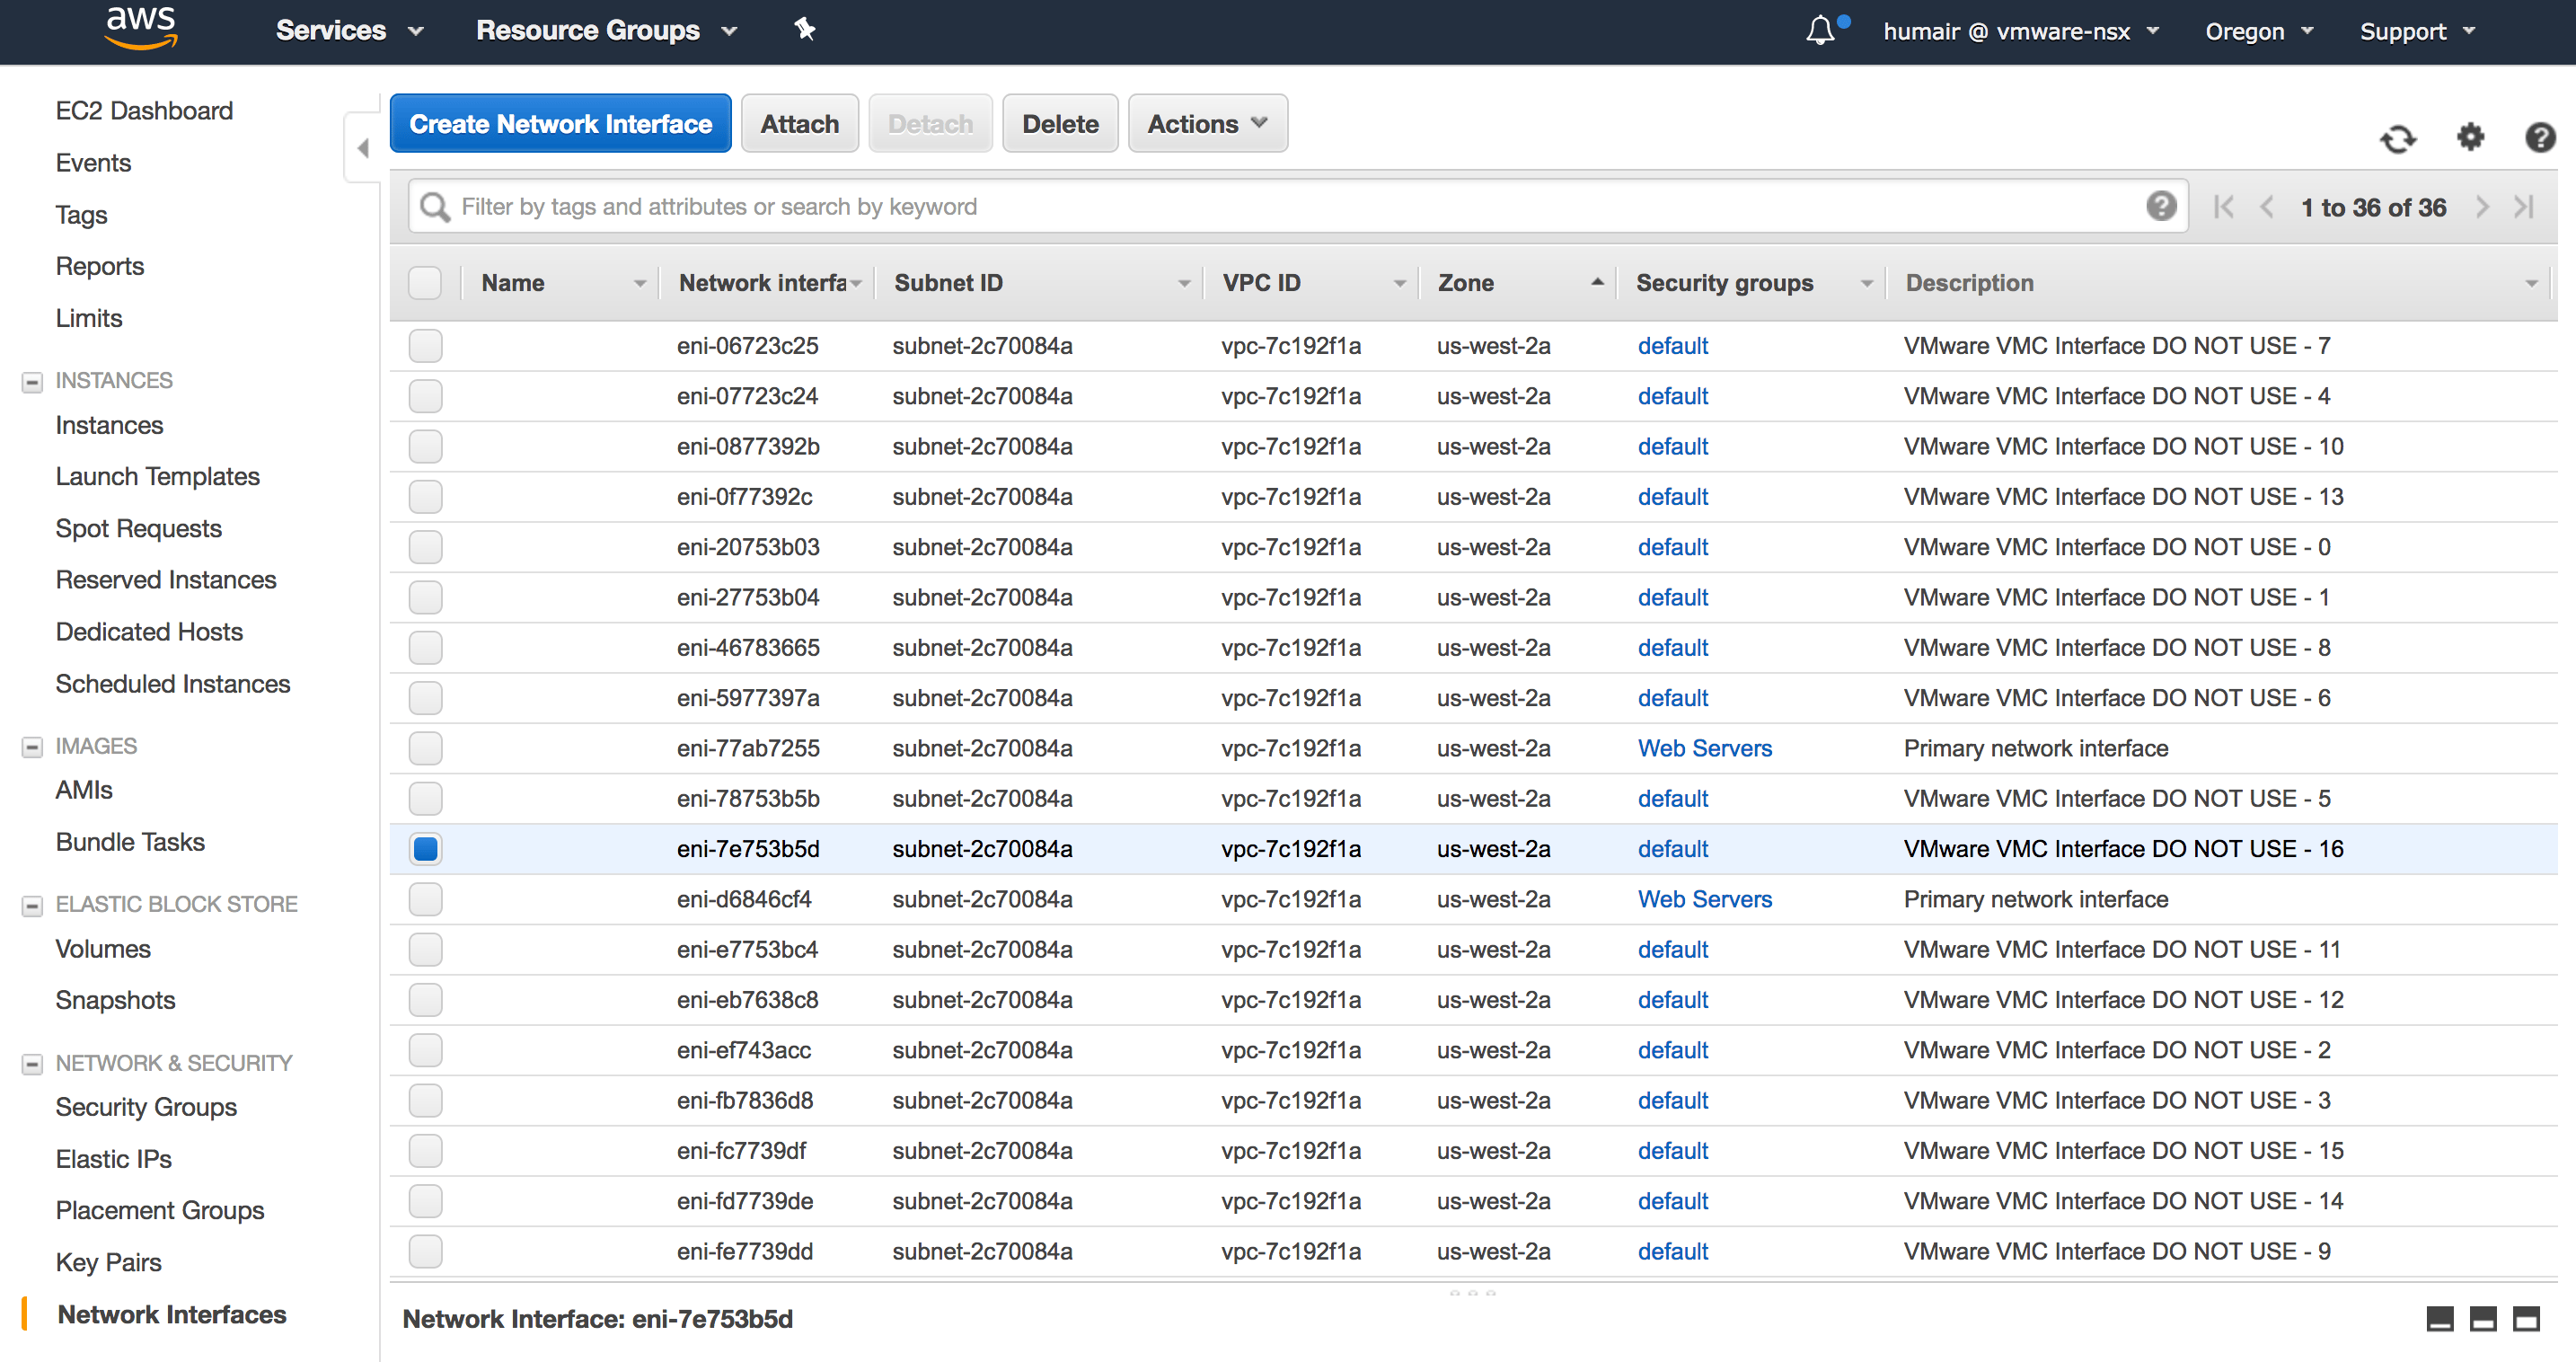Select the eni-fe7739dd row checkbox

(x=425, y=1251)
